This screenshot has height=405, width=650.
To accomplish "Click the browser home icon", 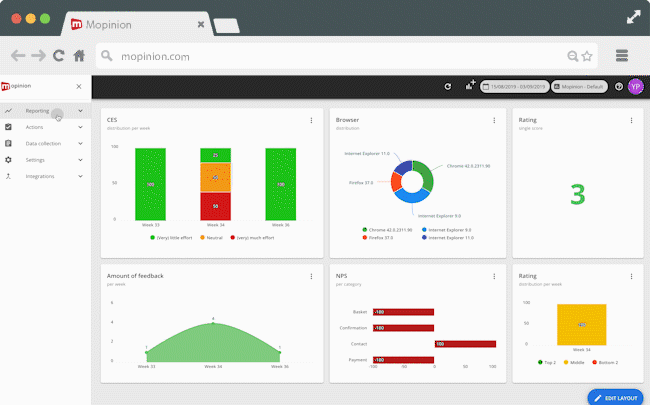I will click(x=79, y=56).
